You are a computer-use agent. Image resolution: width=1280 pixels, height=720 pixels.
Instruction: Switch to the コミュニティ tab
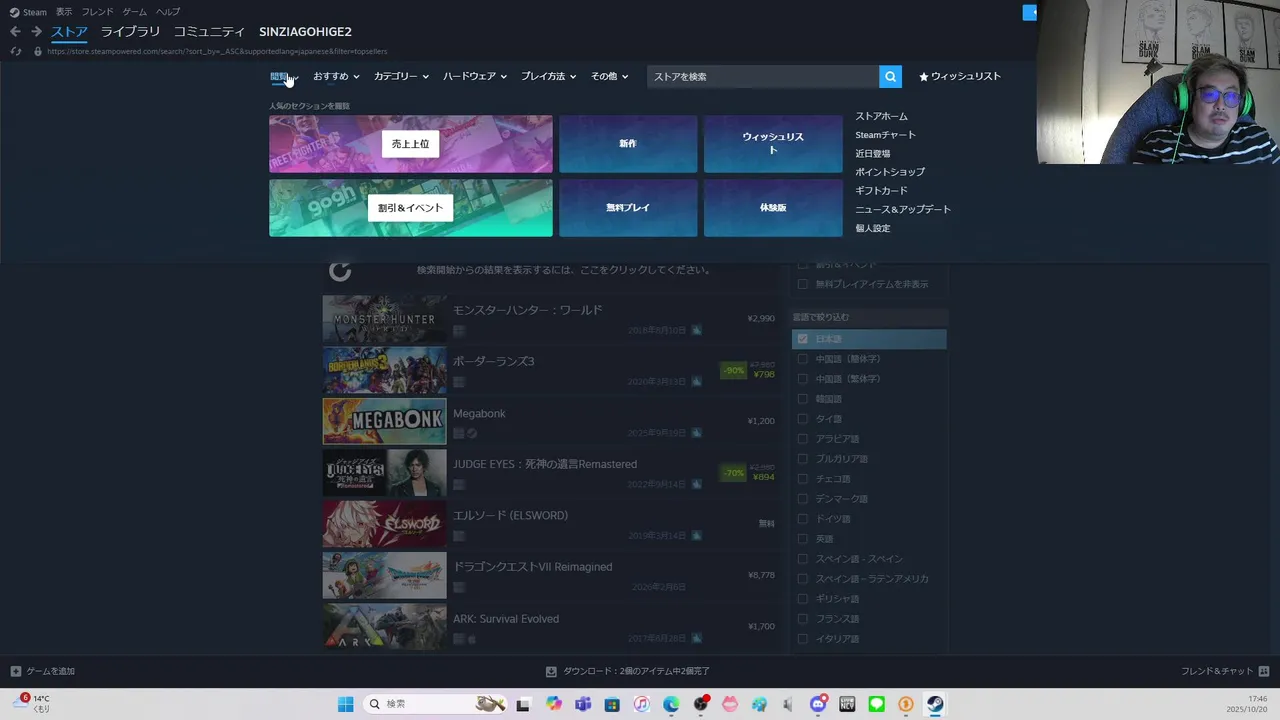209,32
